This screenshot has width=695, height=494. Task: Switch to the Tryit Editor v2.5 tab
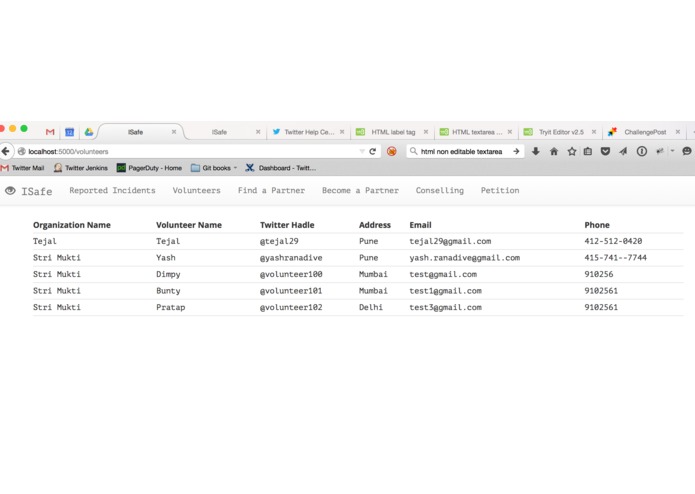(561, 132)
